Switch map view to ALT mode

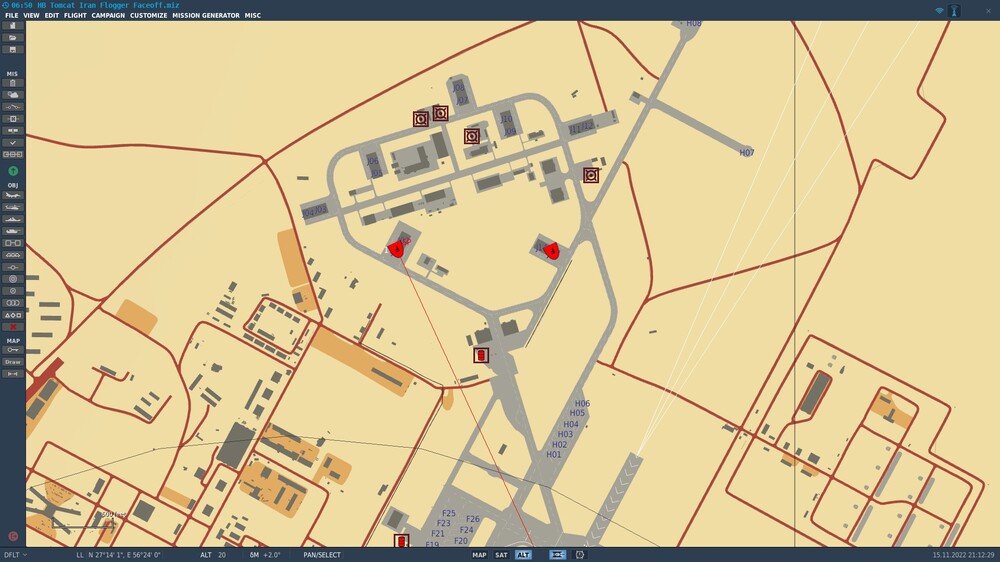523,555
